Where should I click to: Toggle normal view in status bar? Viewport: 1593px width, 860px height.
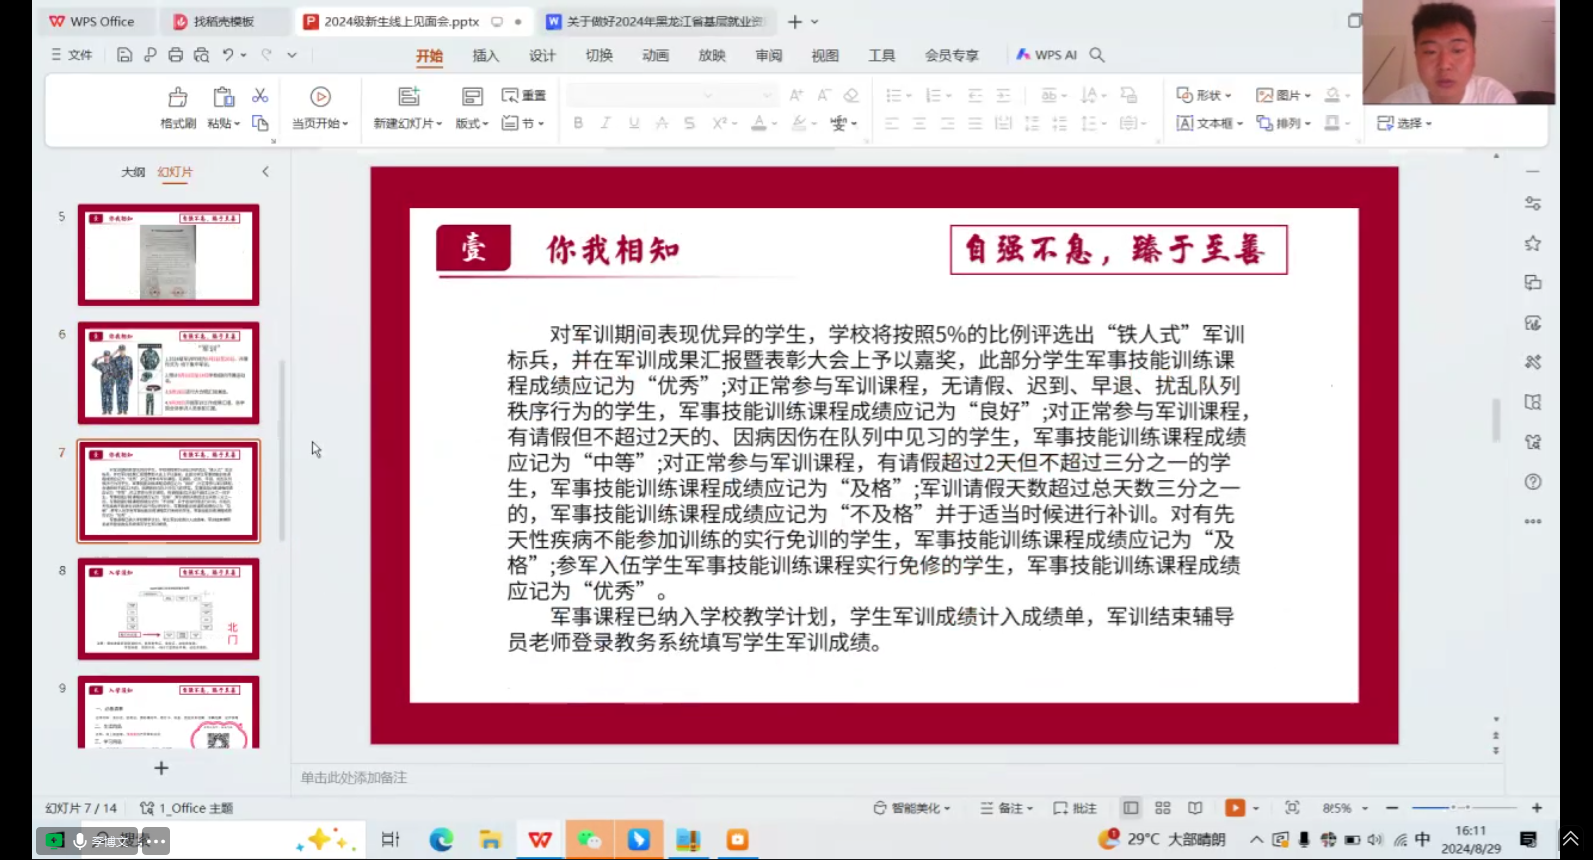1130,808
